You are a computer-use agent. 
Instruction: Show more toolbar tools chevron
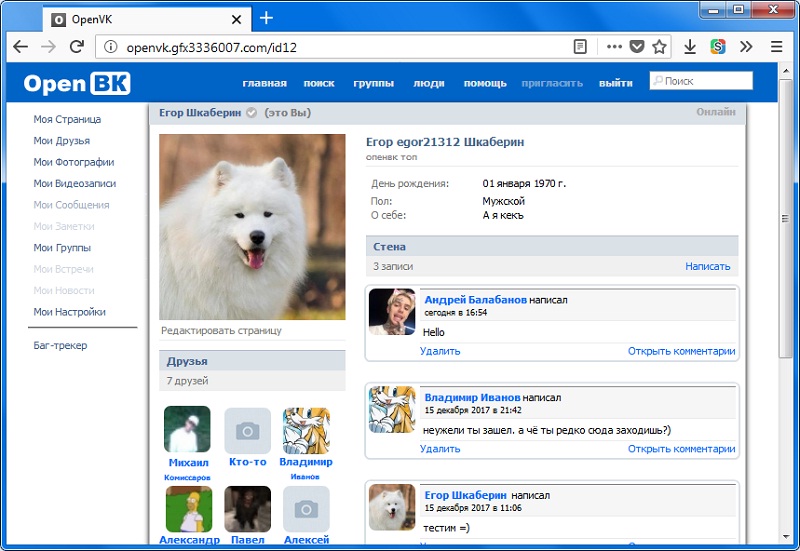coord(746,47)
